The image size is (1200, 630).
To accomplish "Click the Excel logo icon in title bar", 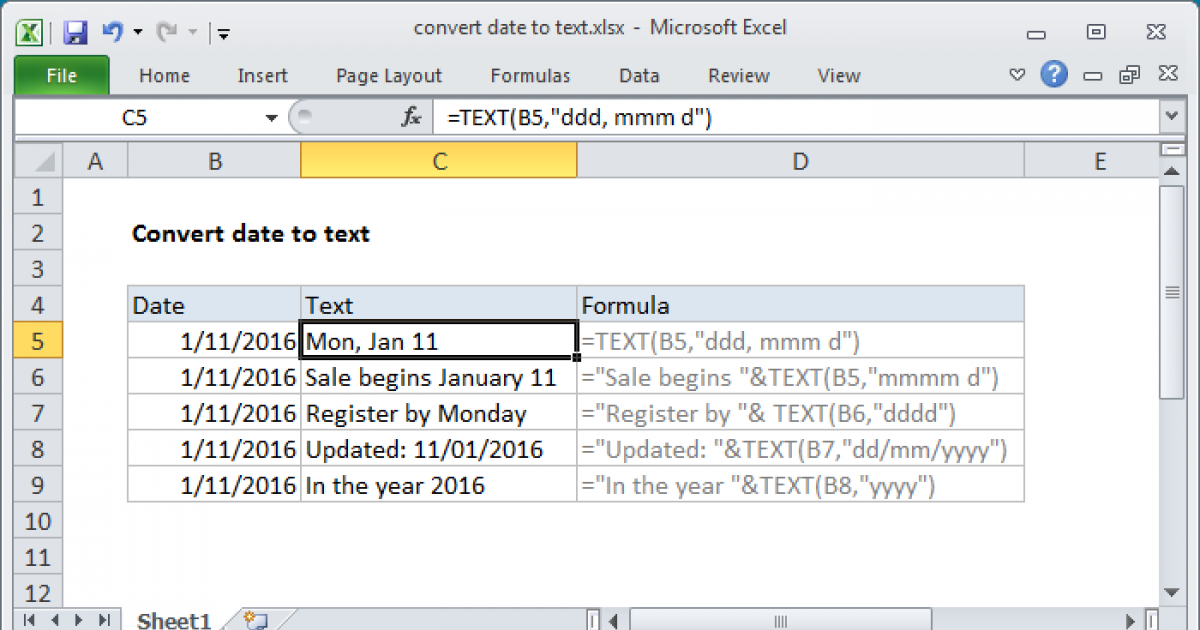I will tap(30, 32).
